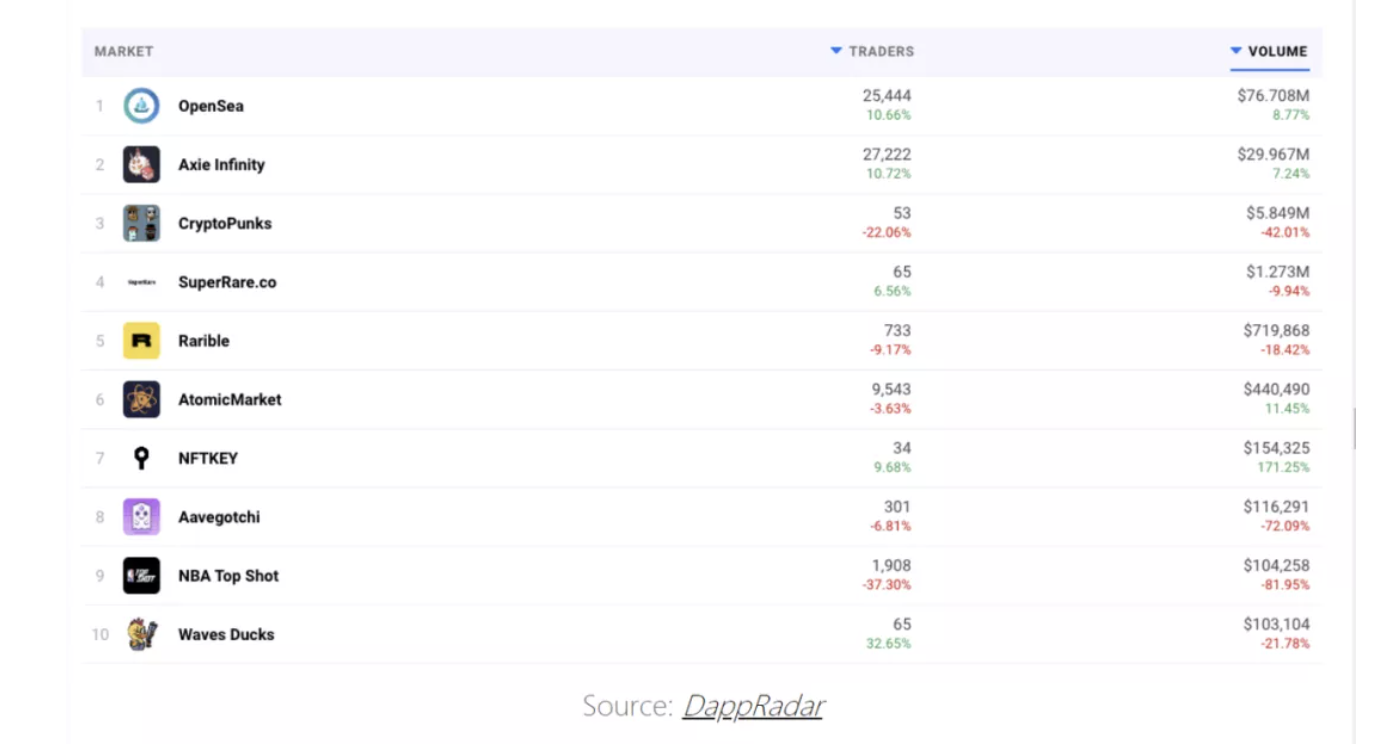Click the AtomicMarket logo icon
Image resolution: width=1386 pixels, height=754 pixels.
(x=141, y=400)
